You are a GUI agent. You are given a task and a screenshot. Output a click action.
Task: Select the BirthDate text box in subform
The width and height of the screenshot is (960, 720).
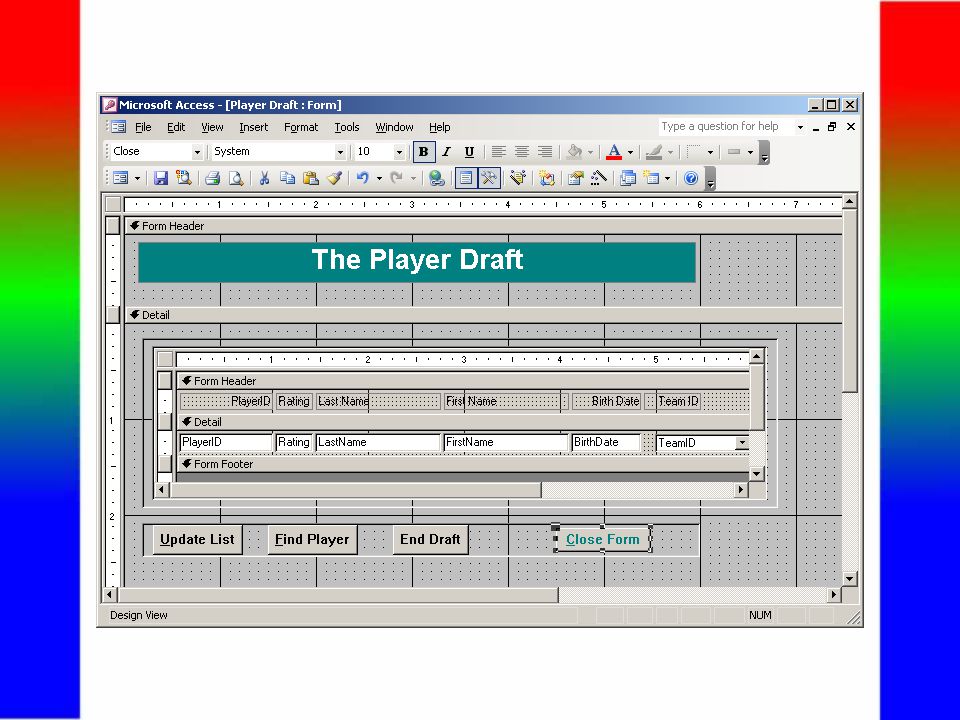[606, 442]
